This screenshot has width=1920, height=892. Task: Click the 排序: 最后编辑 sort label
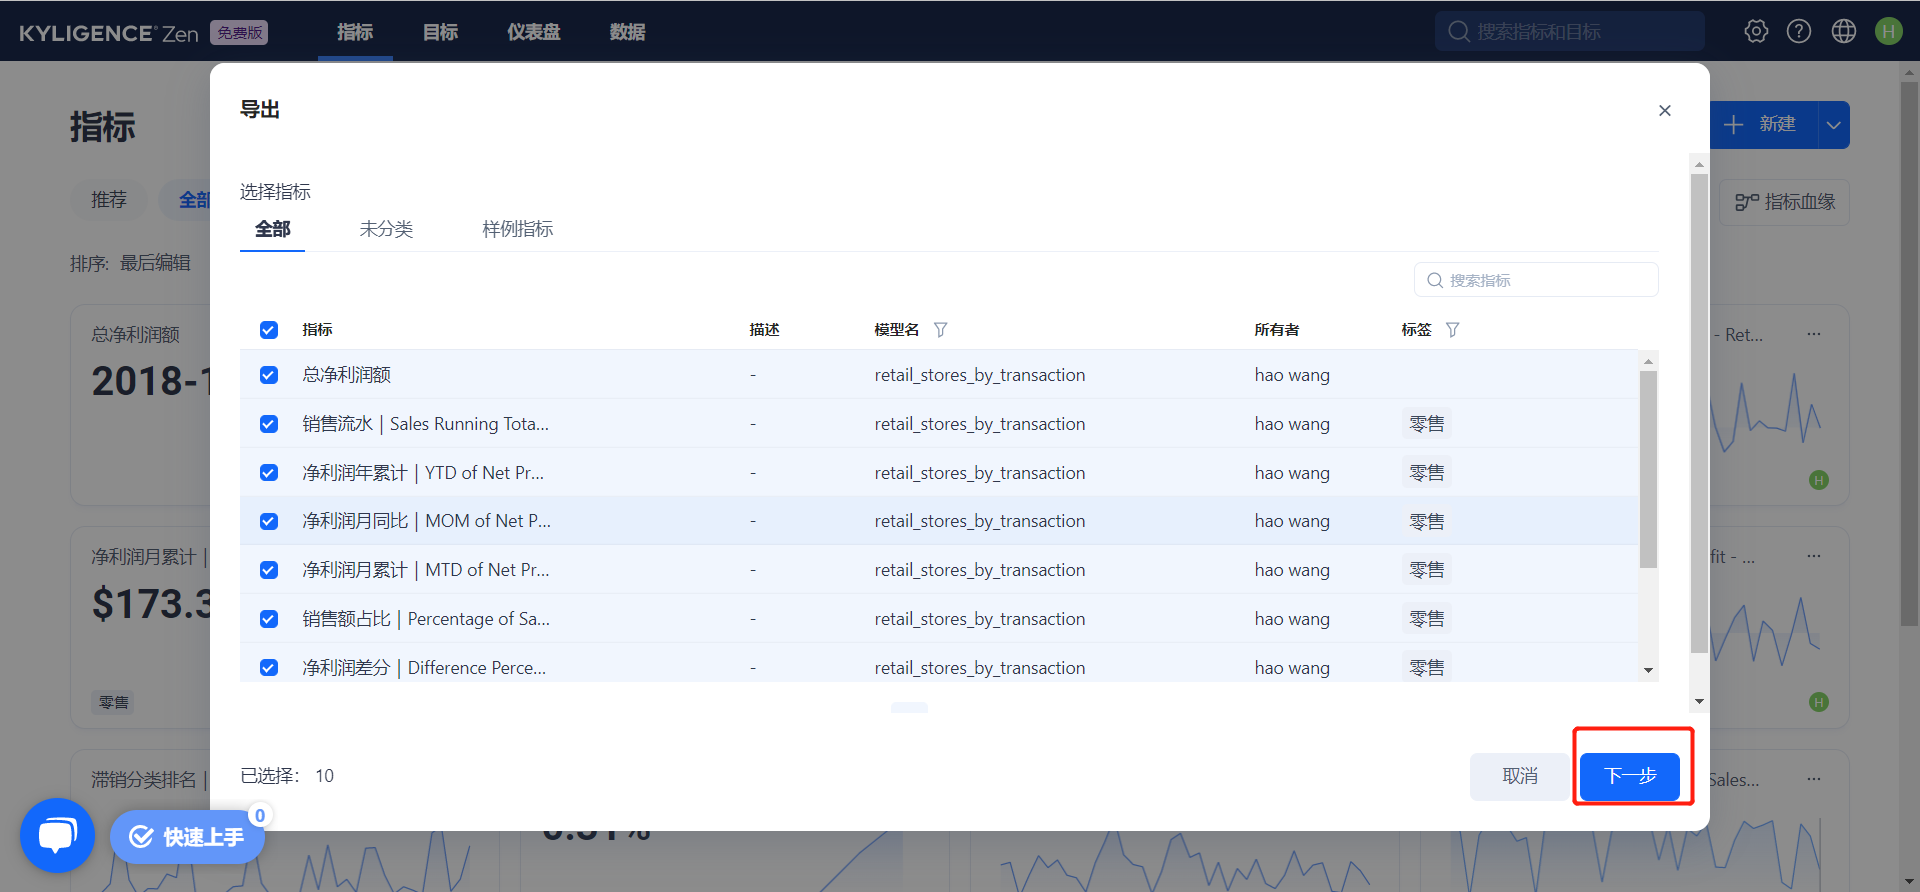coord(130,263)
